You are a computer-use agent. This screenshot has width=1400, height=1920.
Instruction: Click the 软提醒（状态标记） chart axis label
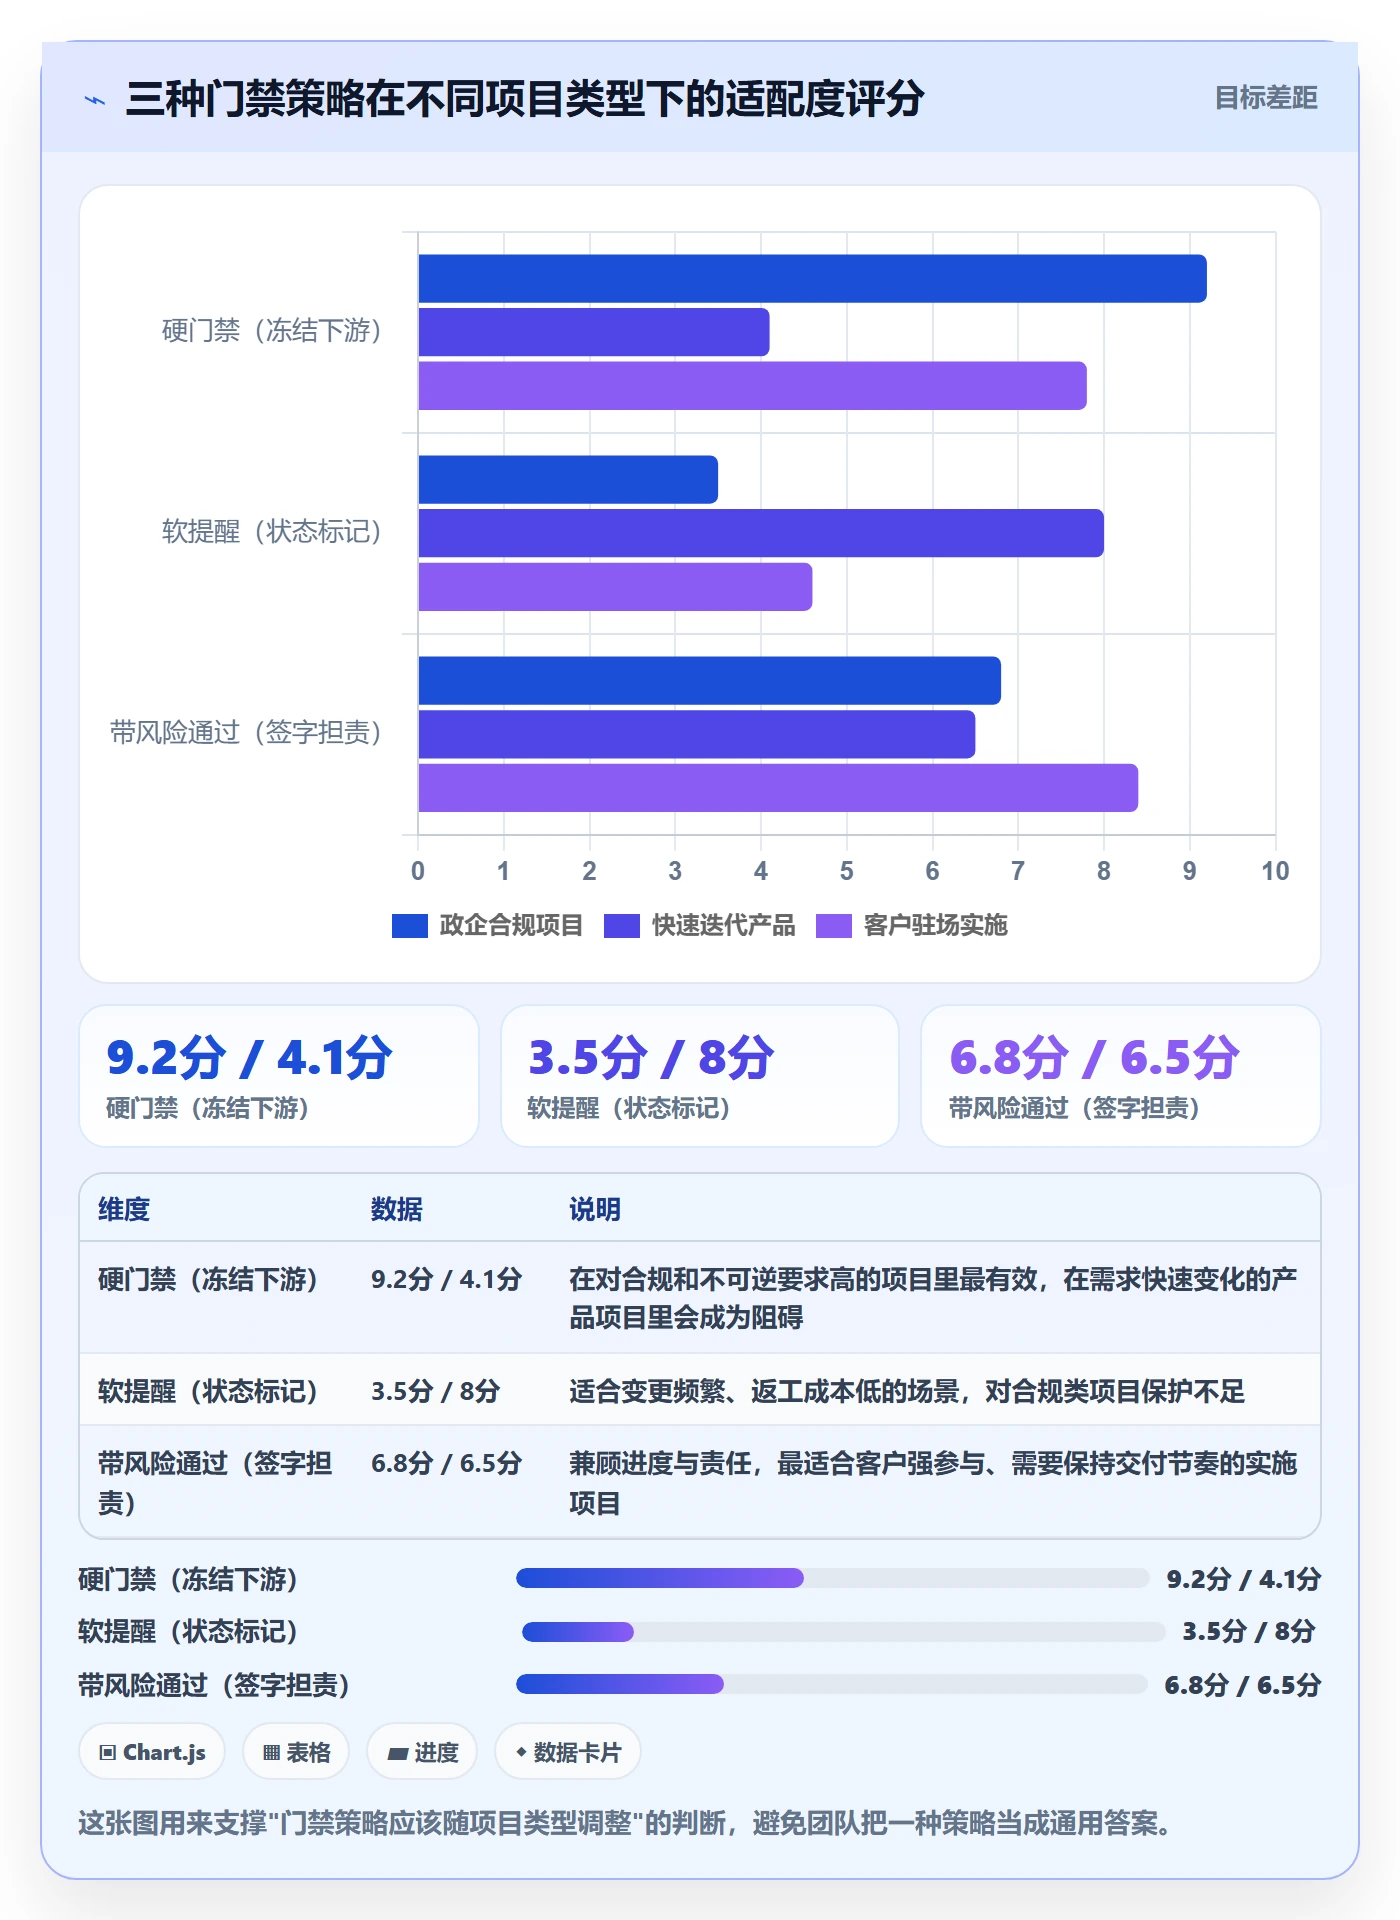tap(271, 532)
